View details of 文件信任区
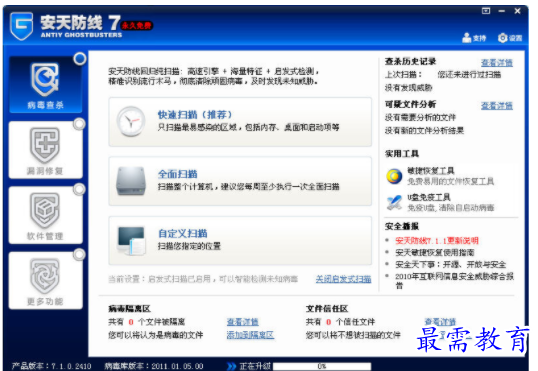Viewport: 538px width, 371px height. (x=440, y=322)
